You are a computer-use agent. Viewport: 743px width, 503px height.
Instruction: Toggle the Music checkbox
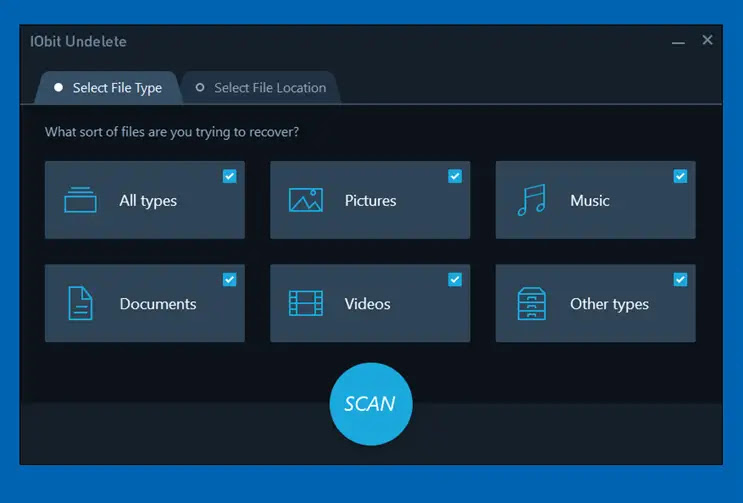coord(680,176)
